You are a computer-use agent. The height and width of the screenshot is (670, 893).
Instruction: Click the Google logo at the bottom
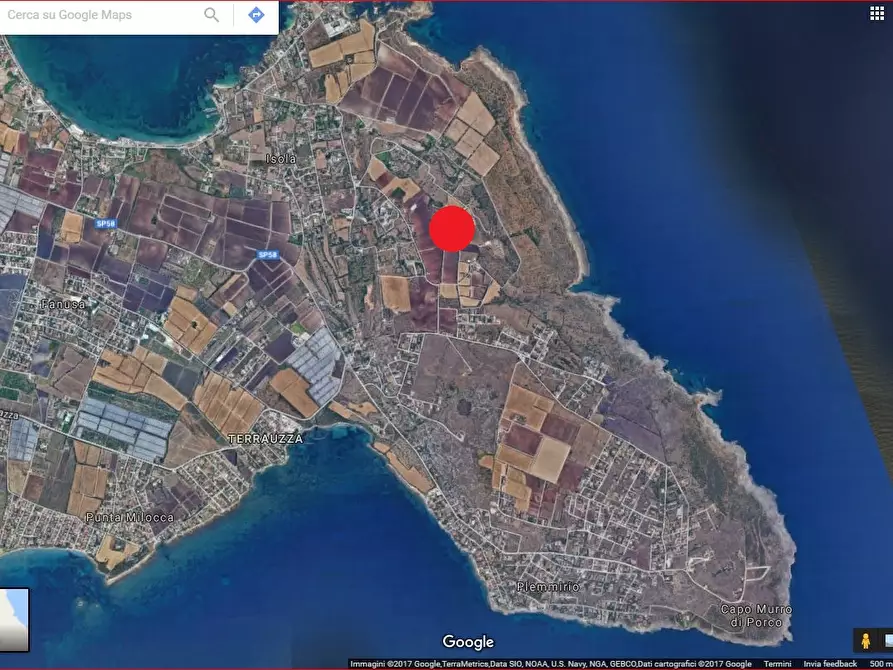click(467, 642)
